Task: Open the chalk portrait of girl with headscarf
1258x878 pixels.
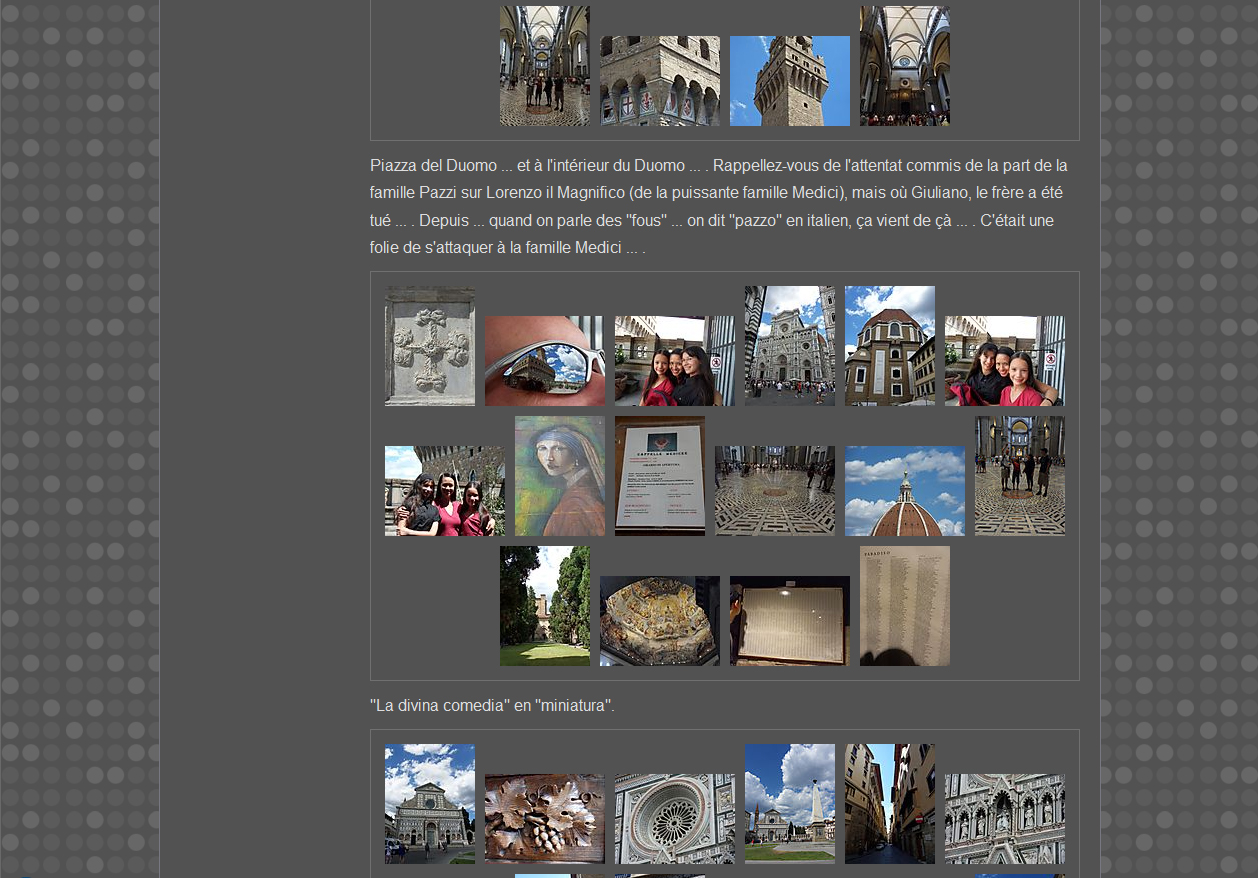Action: [559, 476]
